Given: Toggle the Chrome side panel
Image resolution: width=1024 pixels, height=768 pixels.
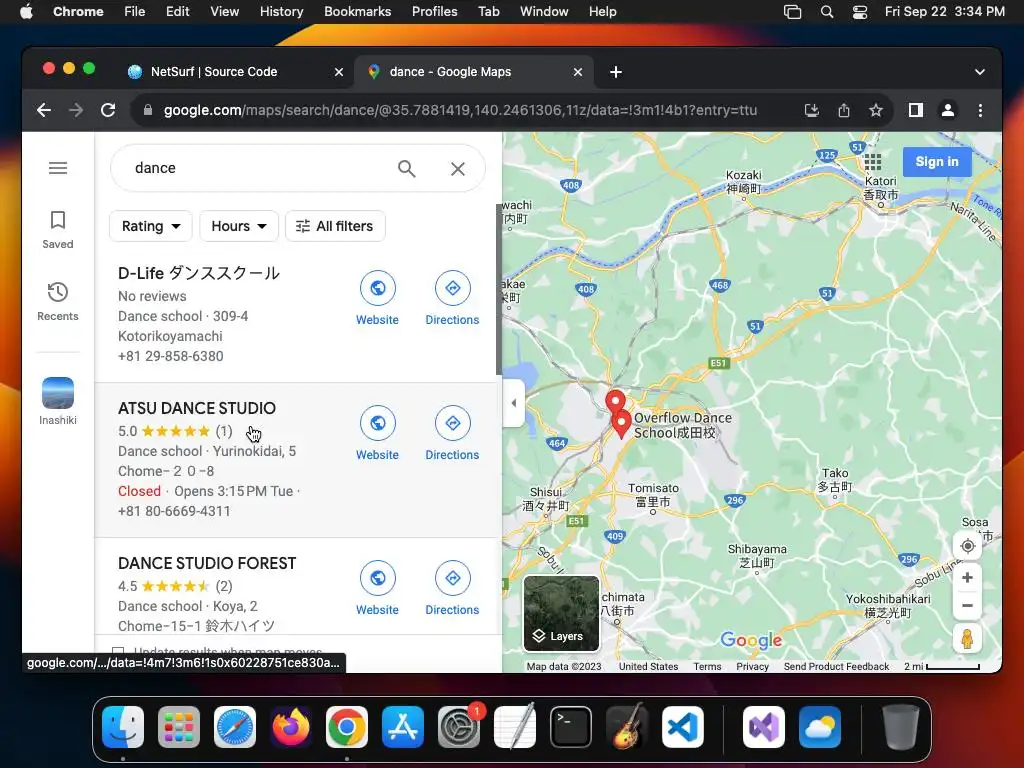Looking at the screenshot, I should [x=916, y=110].
